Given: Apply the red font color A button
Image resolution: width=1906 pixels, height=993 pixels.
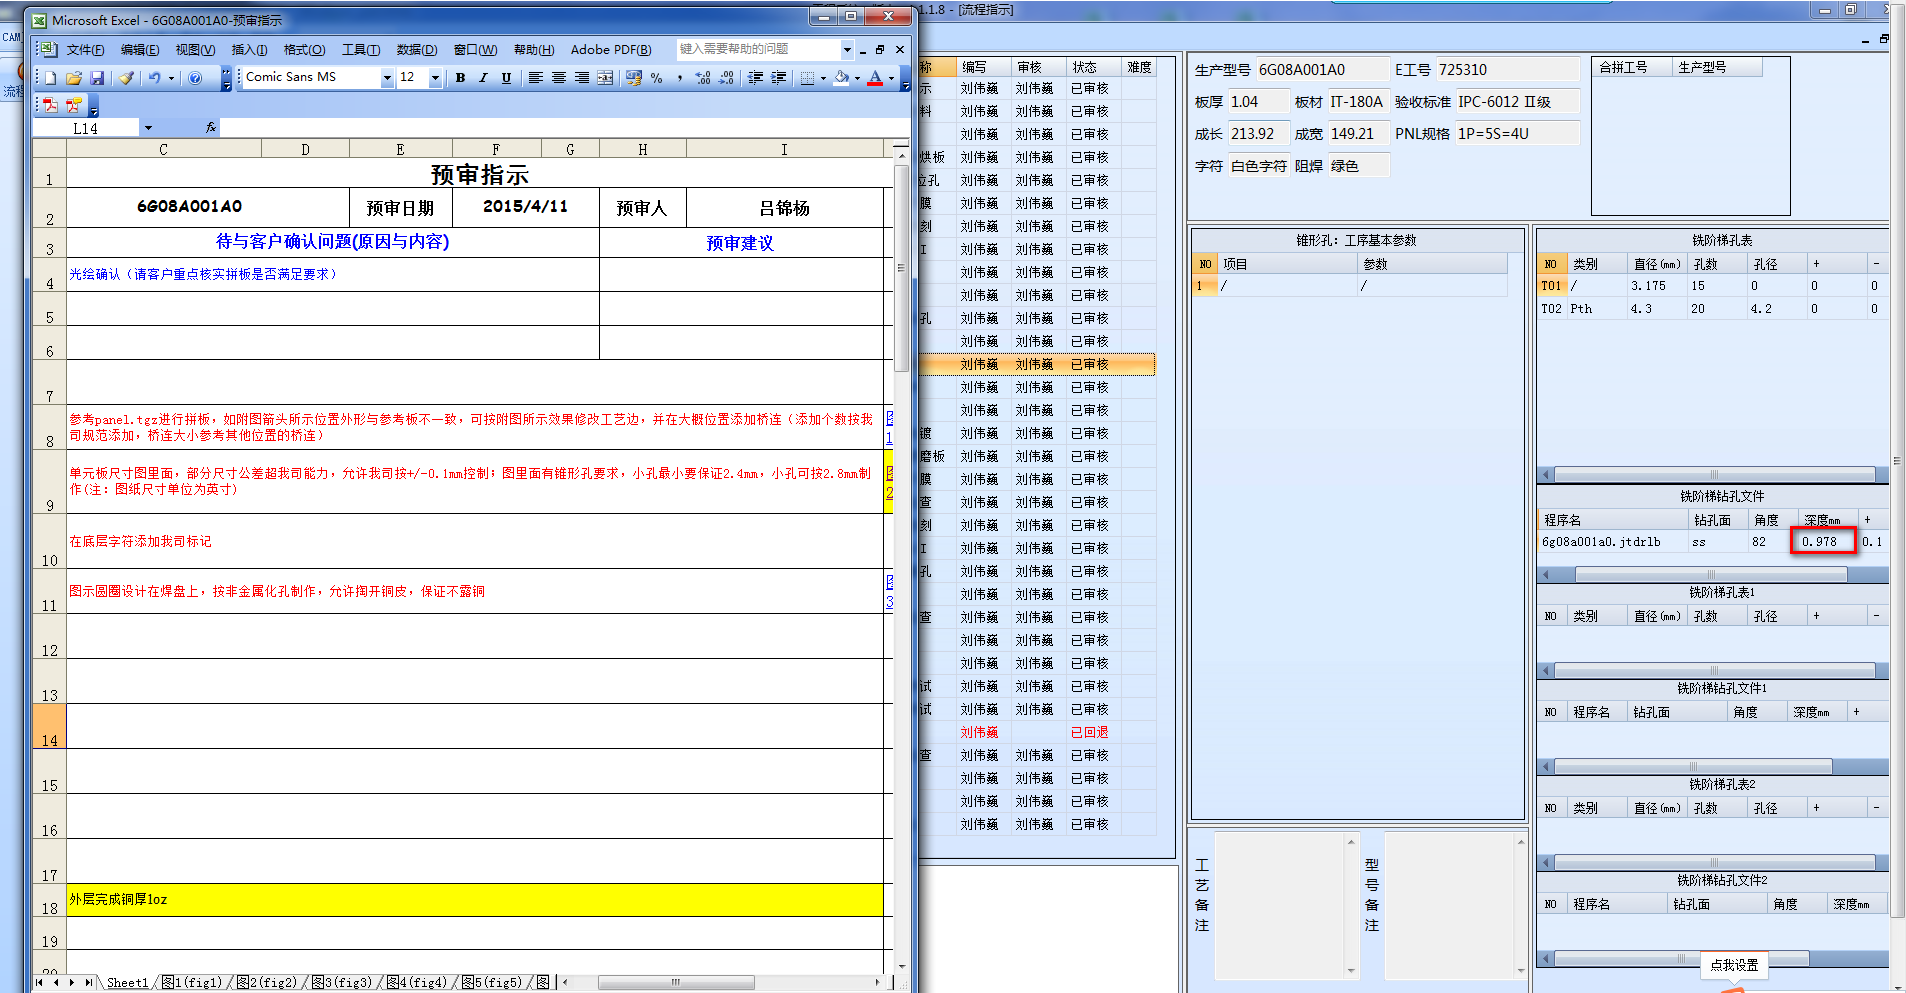Looking at the screenshot, I should [876, 78].
